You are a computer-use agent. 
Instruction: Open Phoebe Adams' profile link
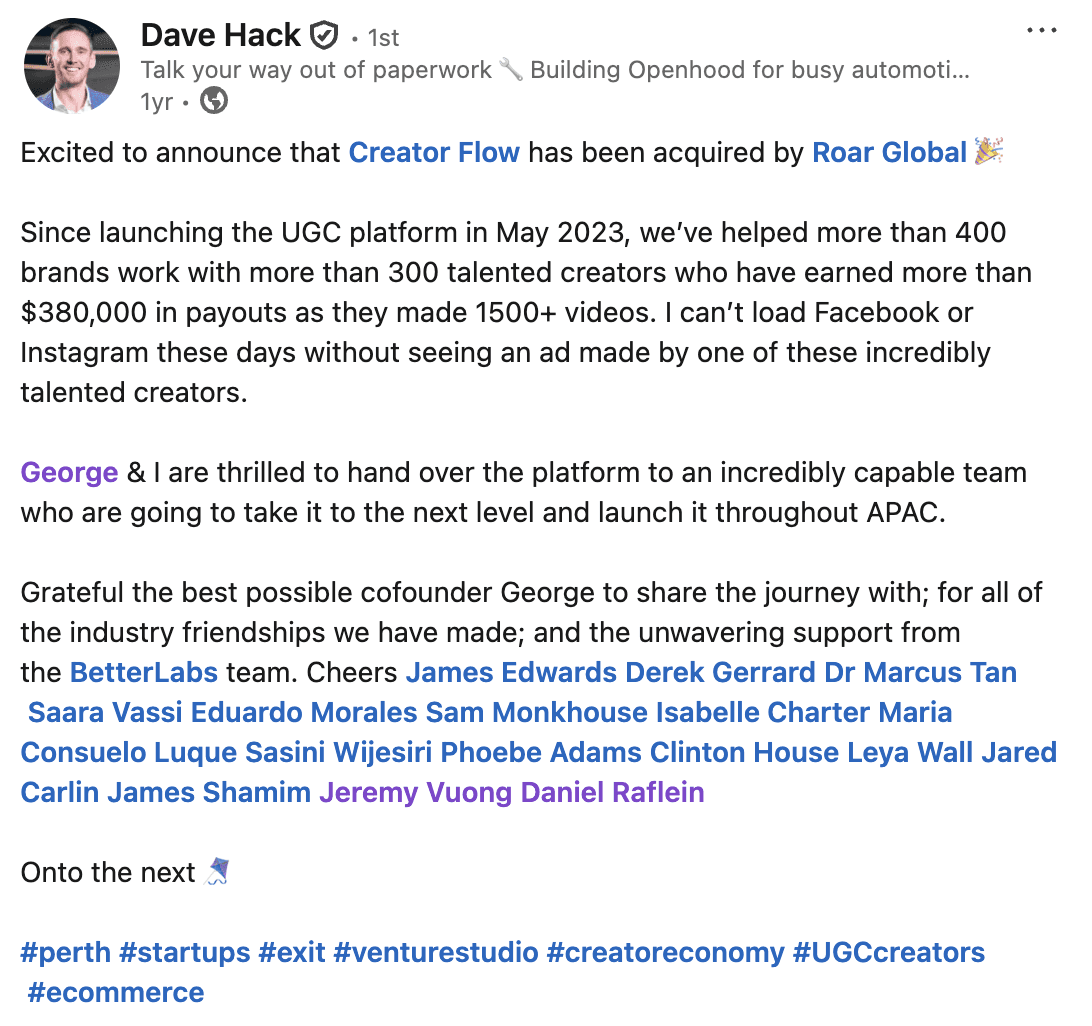[x=540, y=753]
